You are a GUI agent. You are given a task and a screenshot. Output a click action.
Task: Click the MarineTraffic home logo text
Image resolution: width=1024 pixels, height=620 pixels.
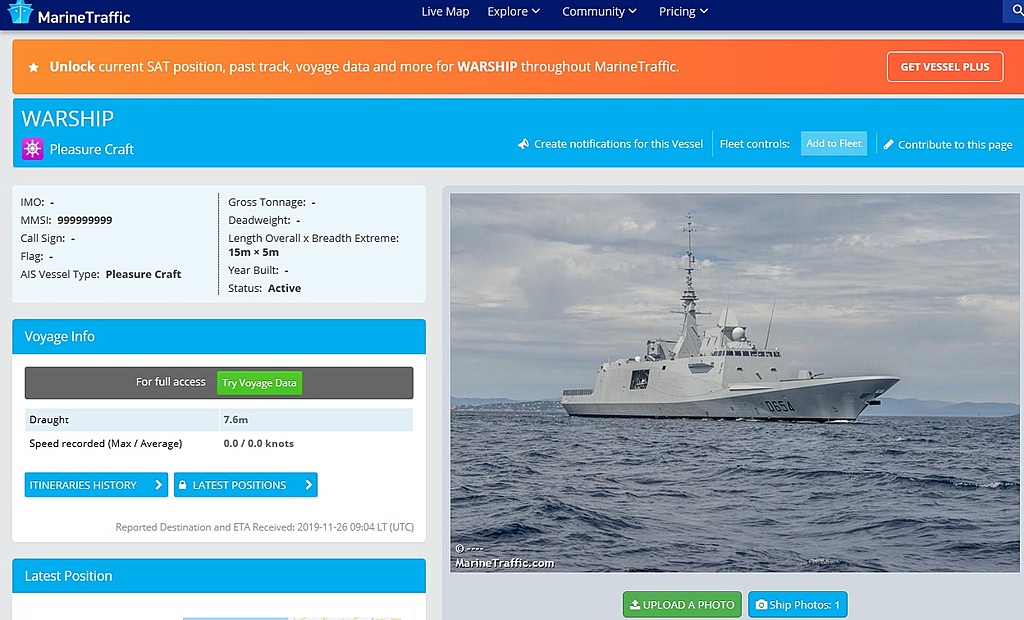tap(84, 17)
